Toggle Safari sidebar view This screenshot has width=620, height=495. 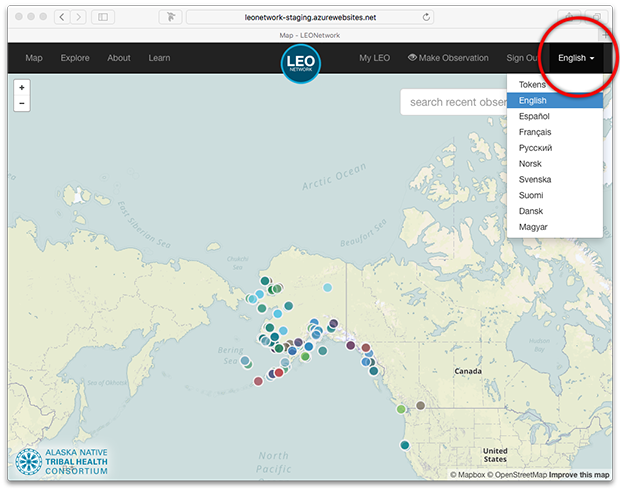pos(104,18)
